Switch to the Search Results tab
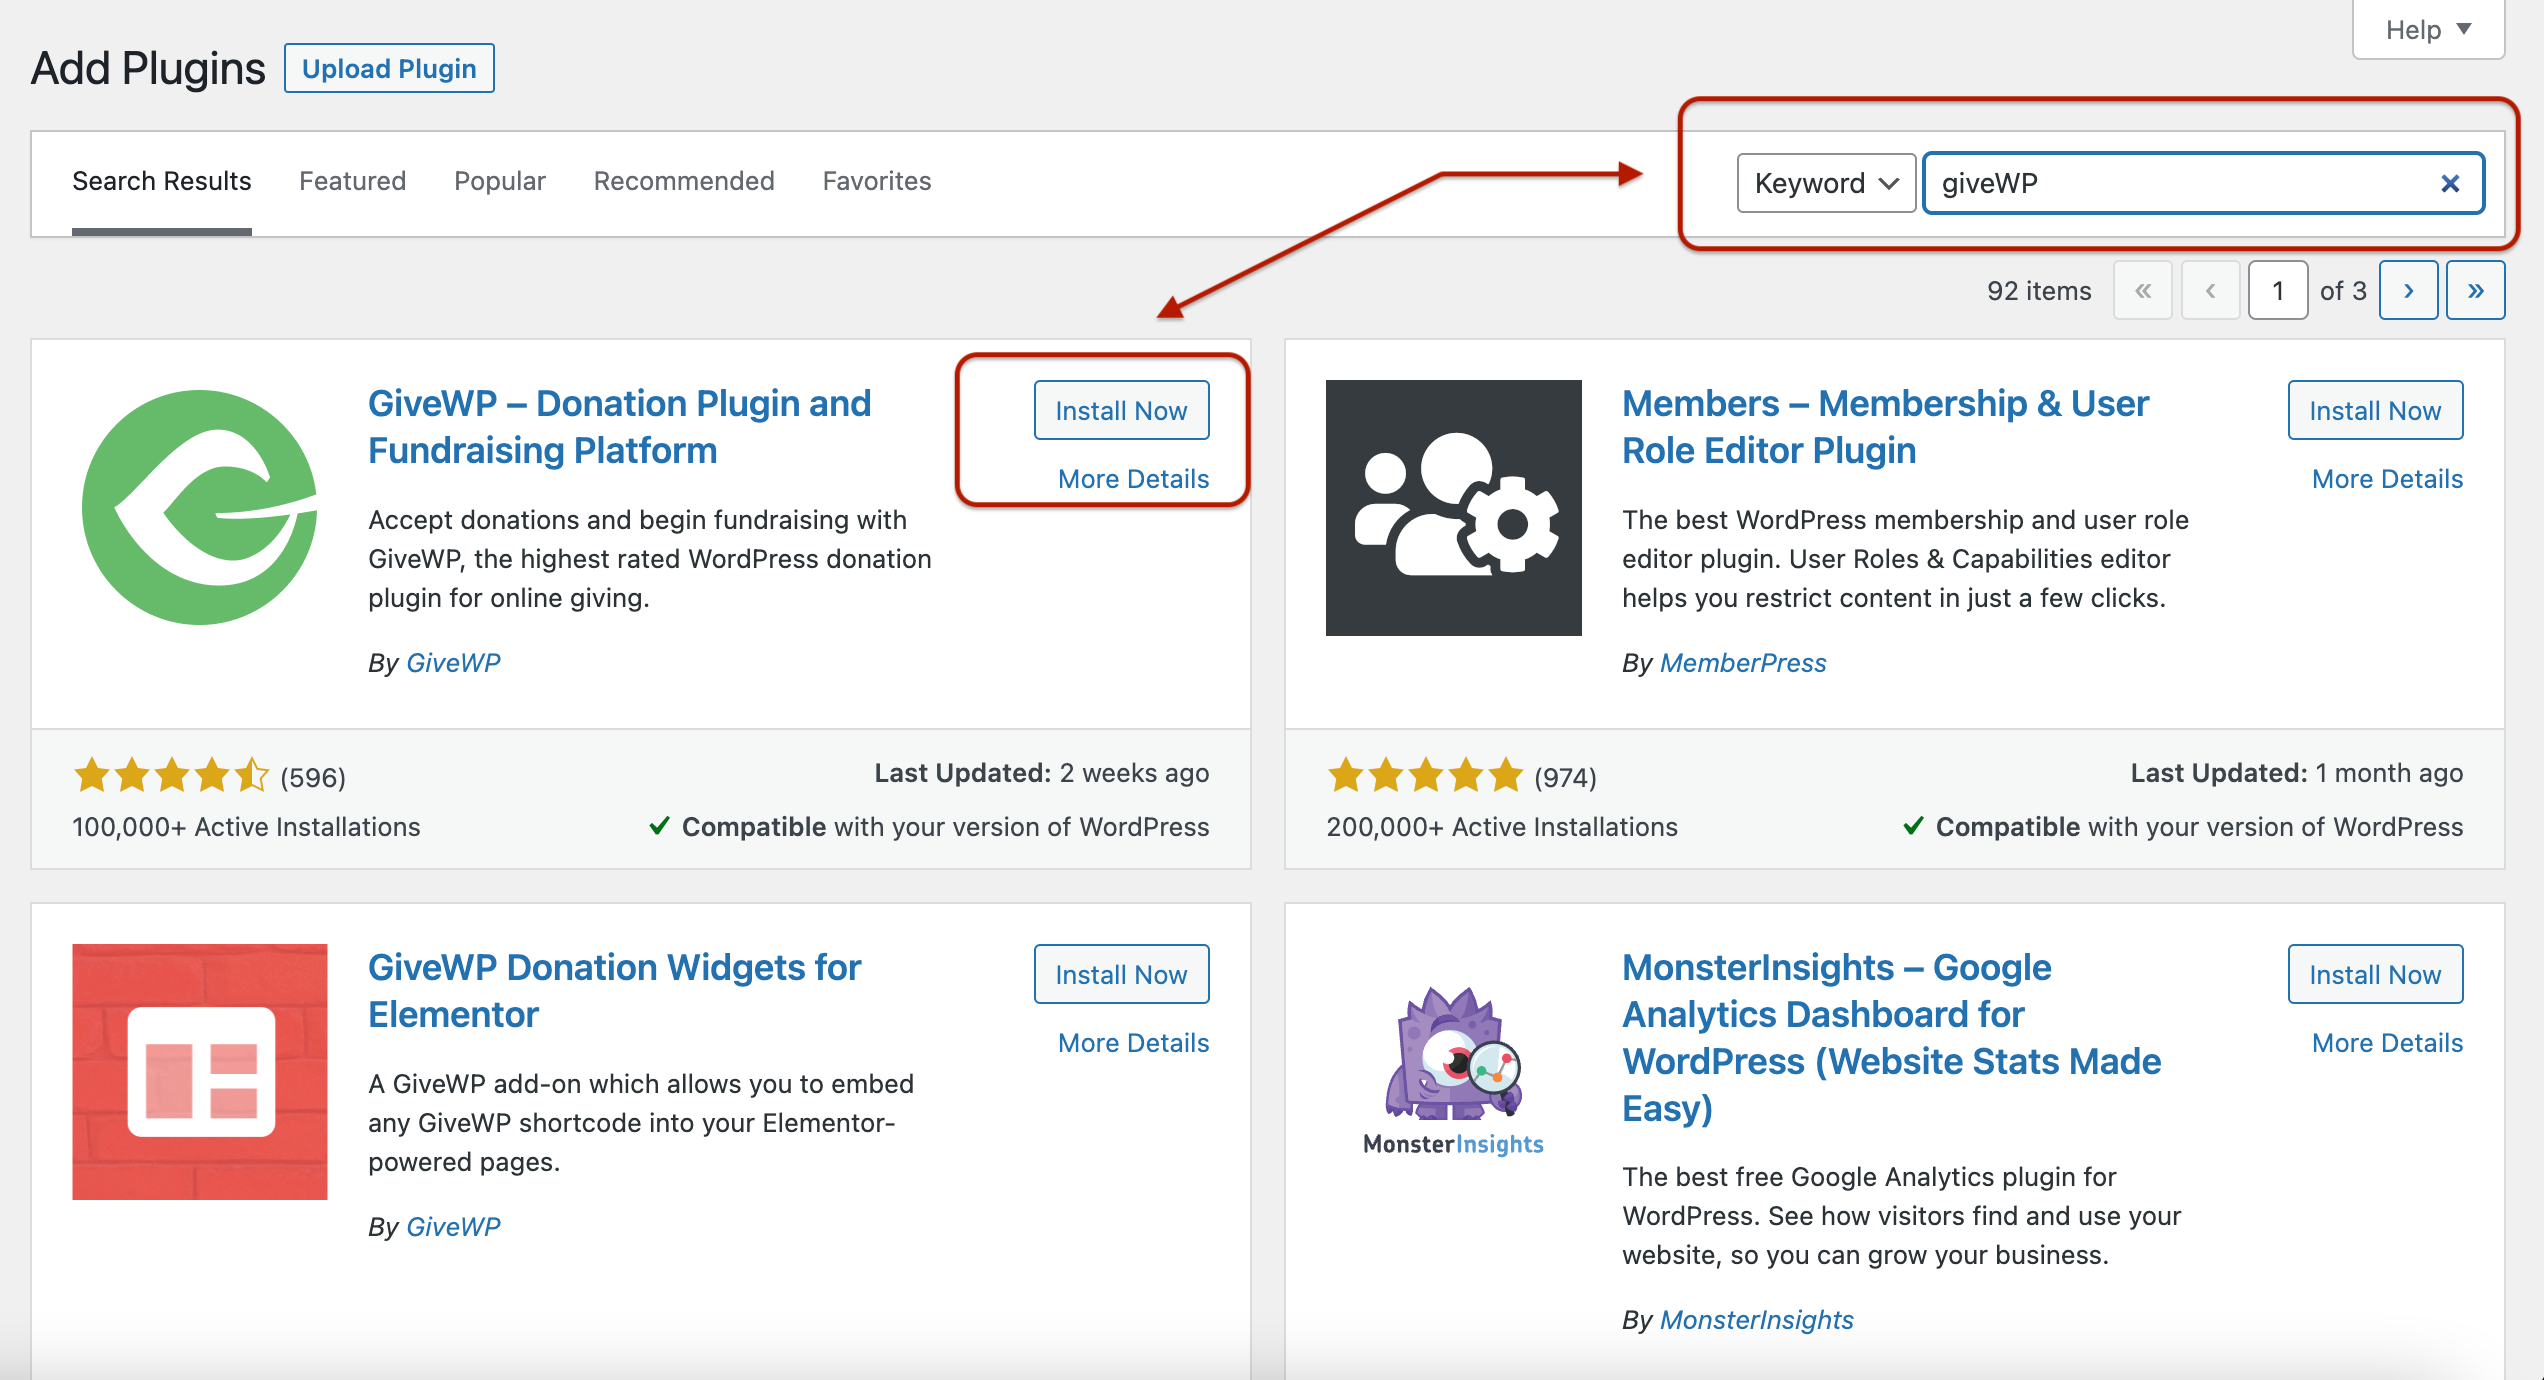The height and width of the screenshot is (1380, 2544). point(161,181)
